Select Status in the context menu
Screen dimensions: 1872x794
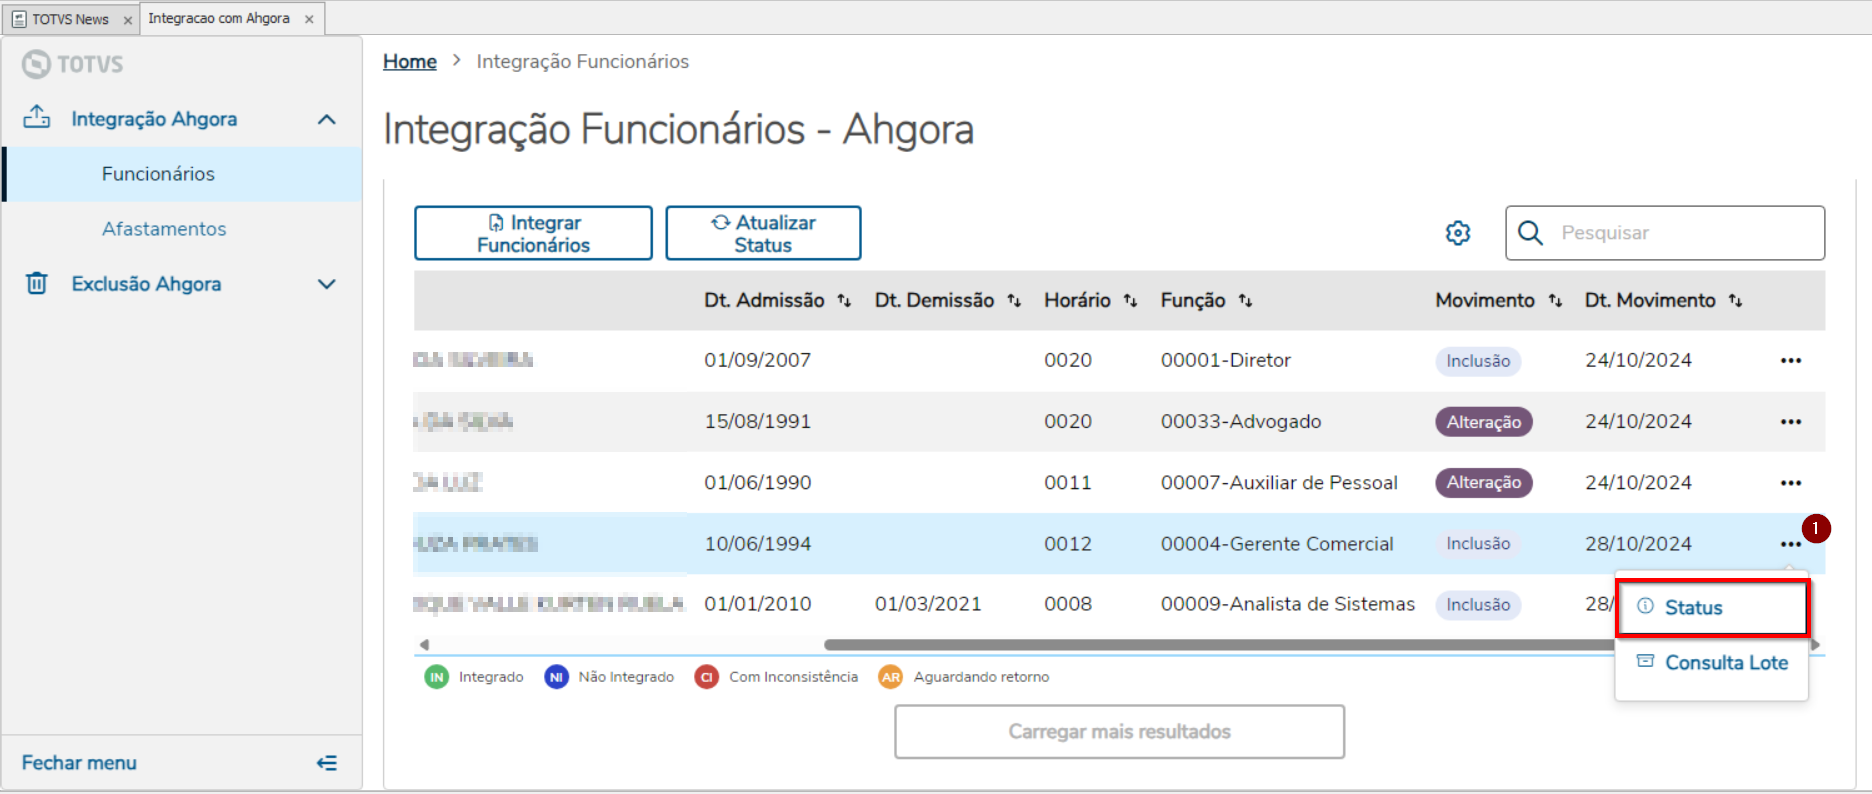coord(1712,607)
